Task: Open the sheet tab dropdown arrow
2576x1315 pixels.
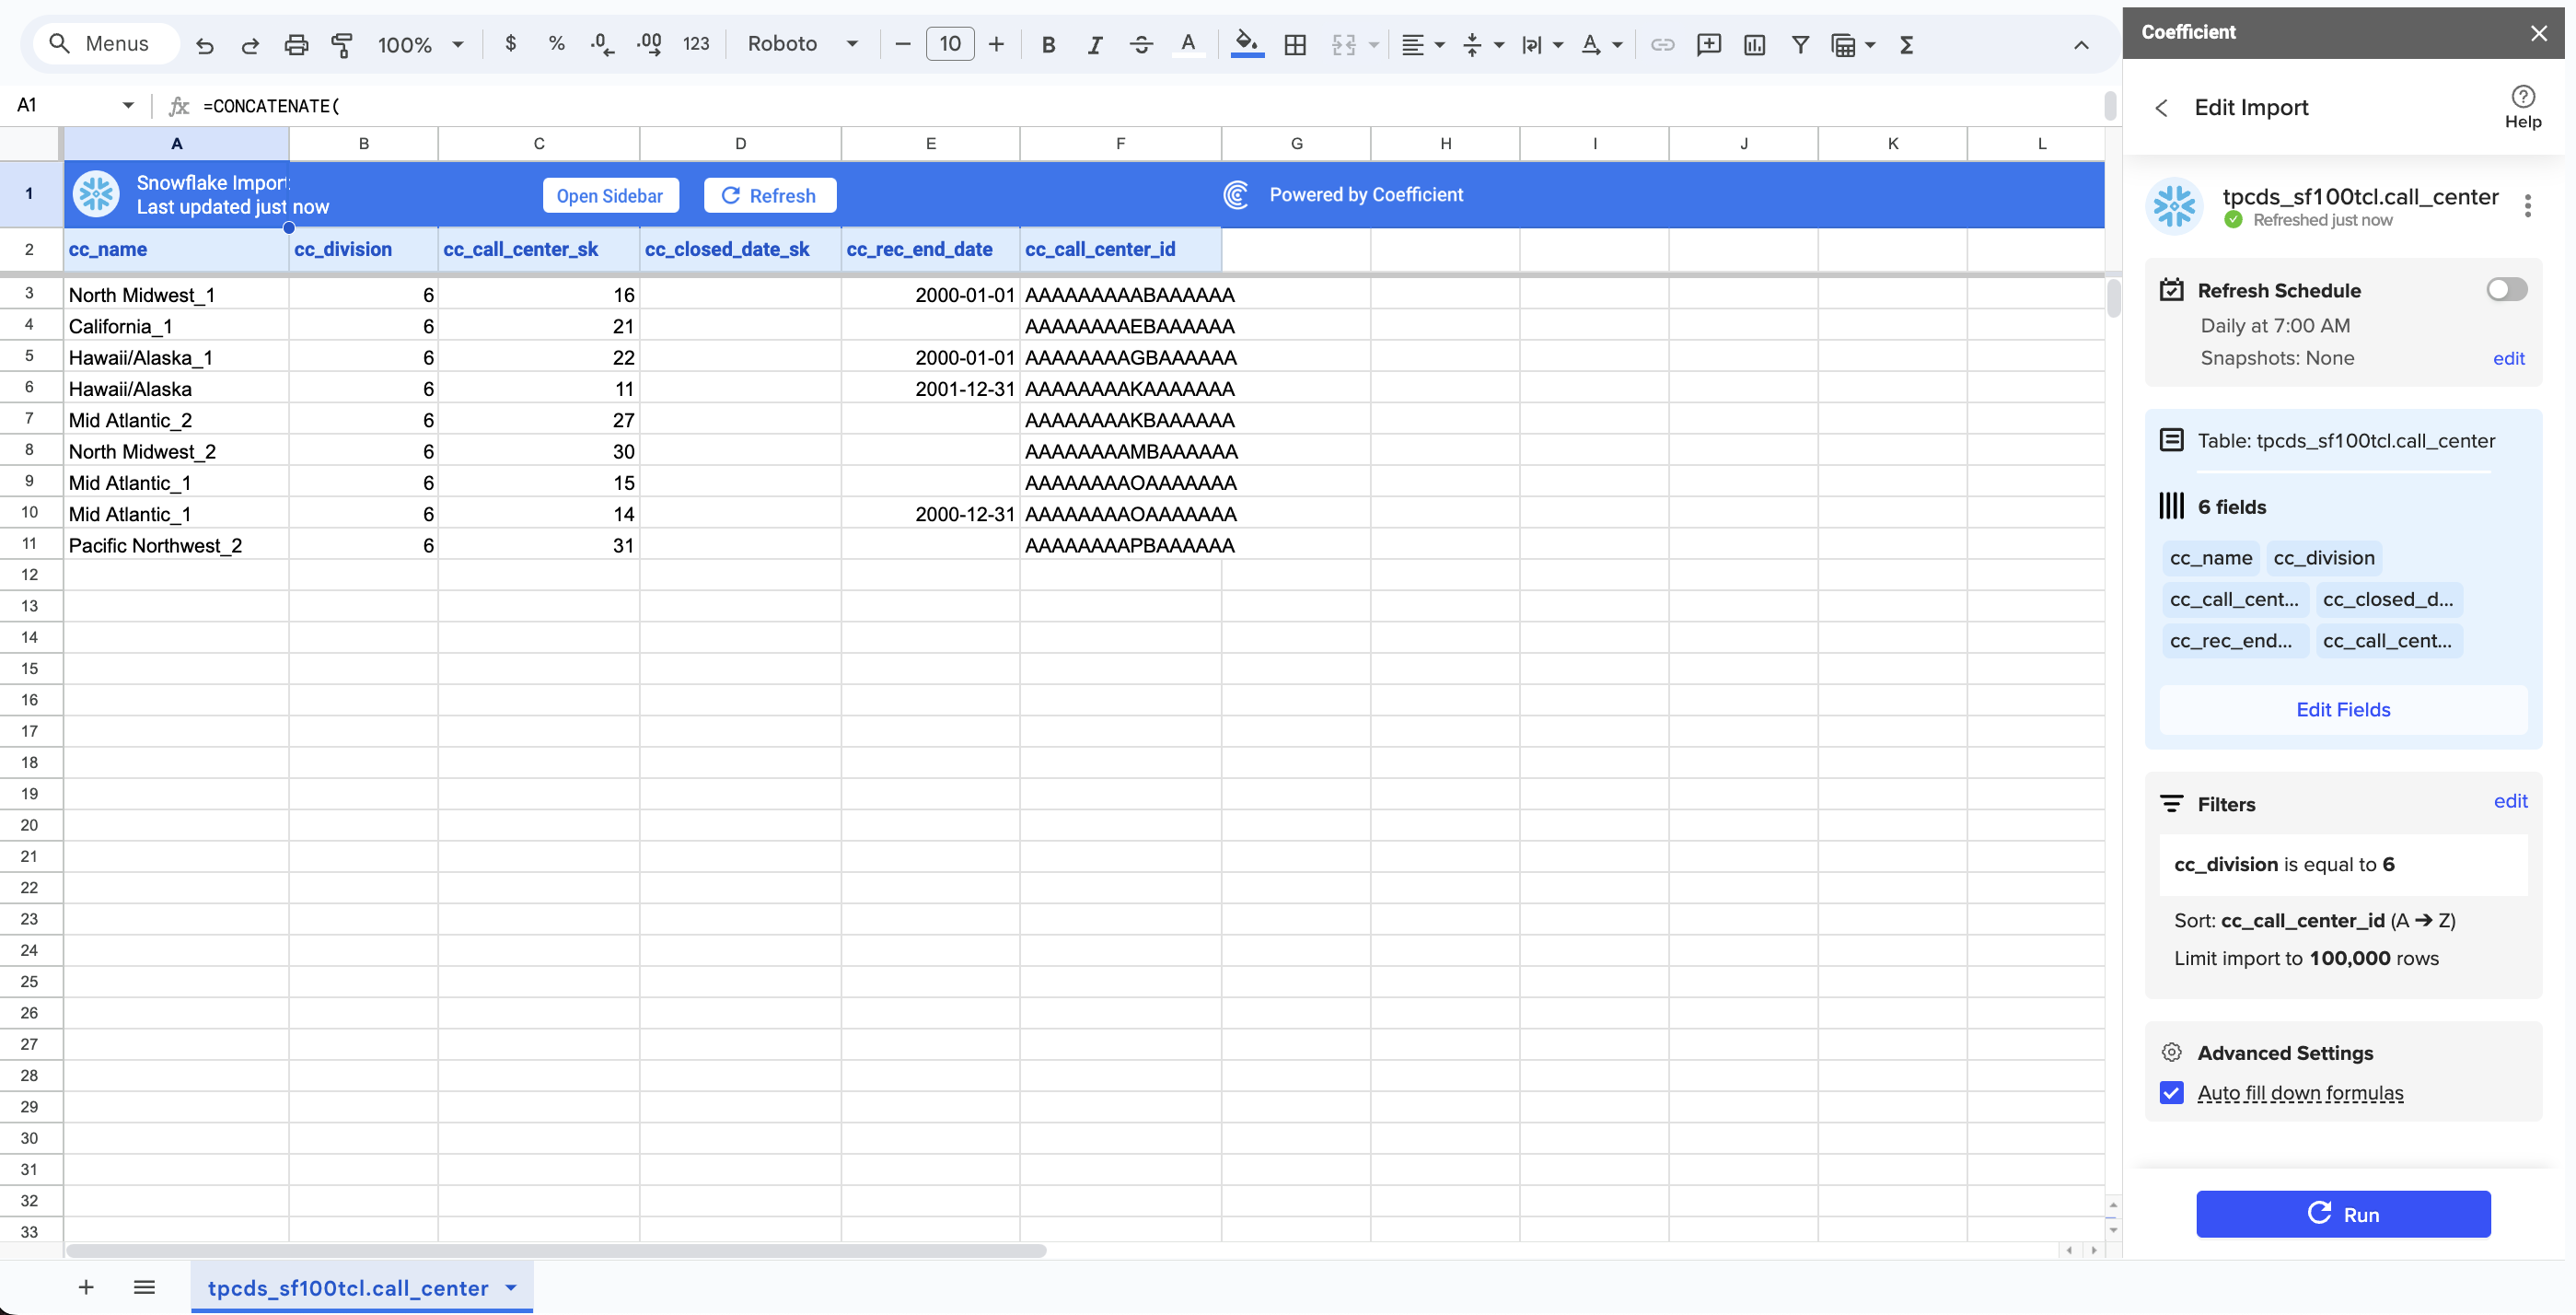Action: tap(511, 1288)
